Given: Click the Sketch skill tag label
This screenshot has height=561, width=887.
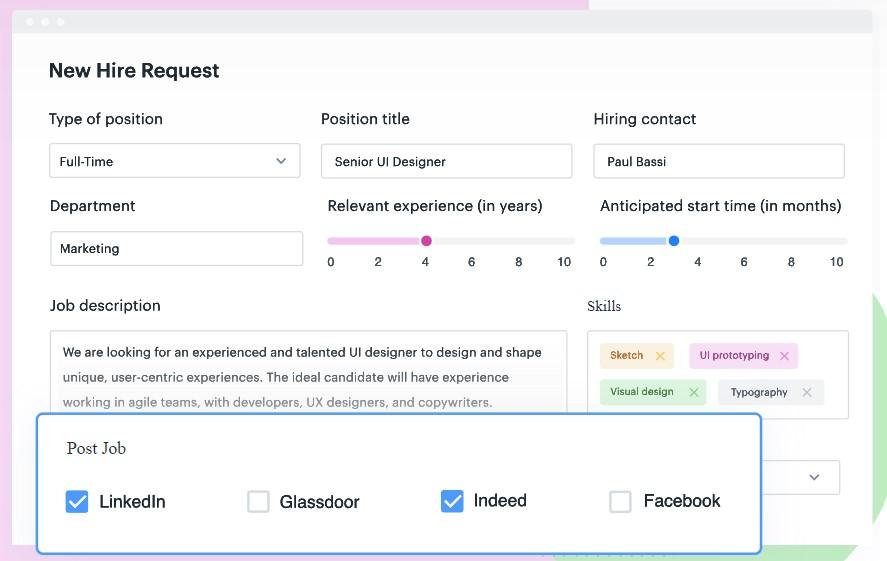Looking at the screenshot, I should tap(627, 356).
